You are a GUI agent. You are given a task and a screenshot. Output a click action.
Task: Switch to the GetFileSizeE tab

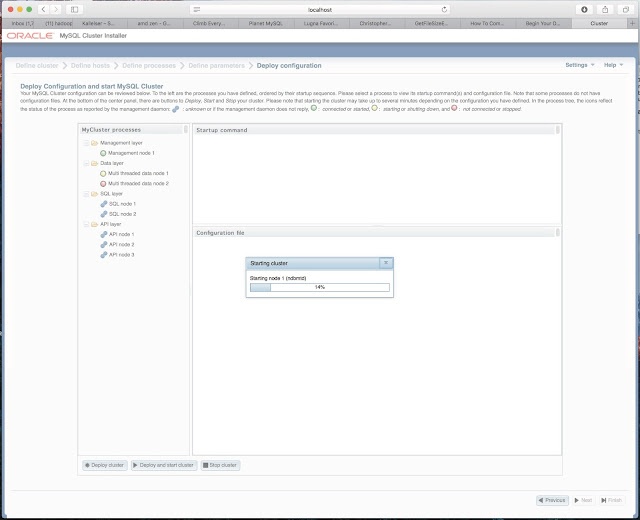coord(431,23)
